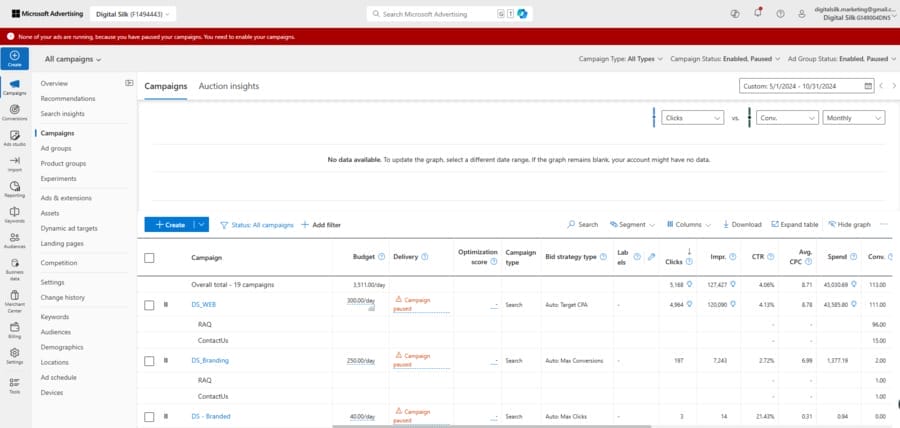The height and width of the screenshot is (428, 900).
Task: Click Expand table button
Action: tap(794, 224)
